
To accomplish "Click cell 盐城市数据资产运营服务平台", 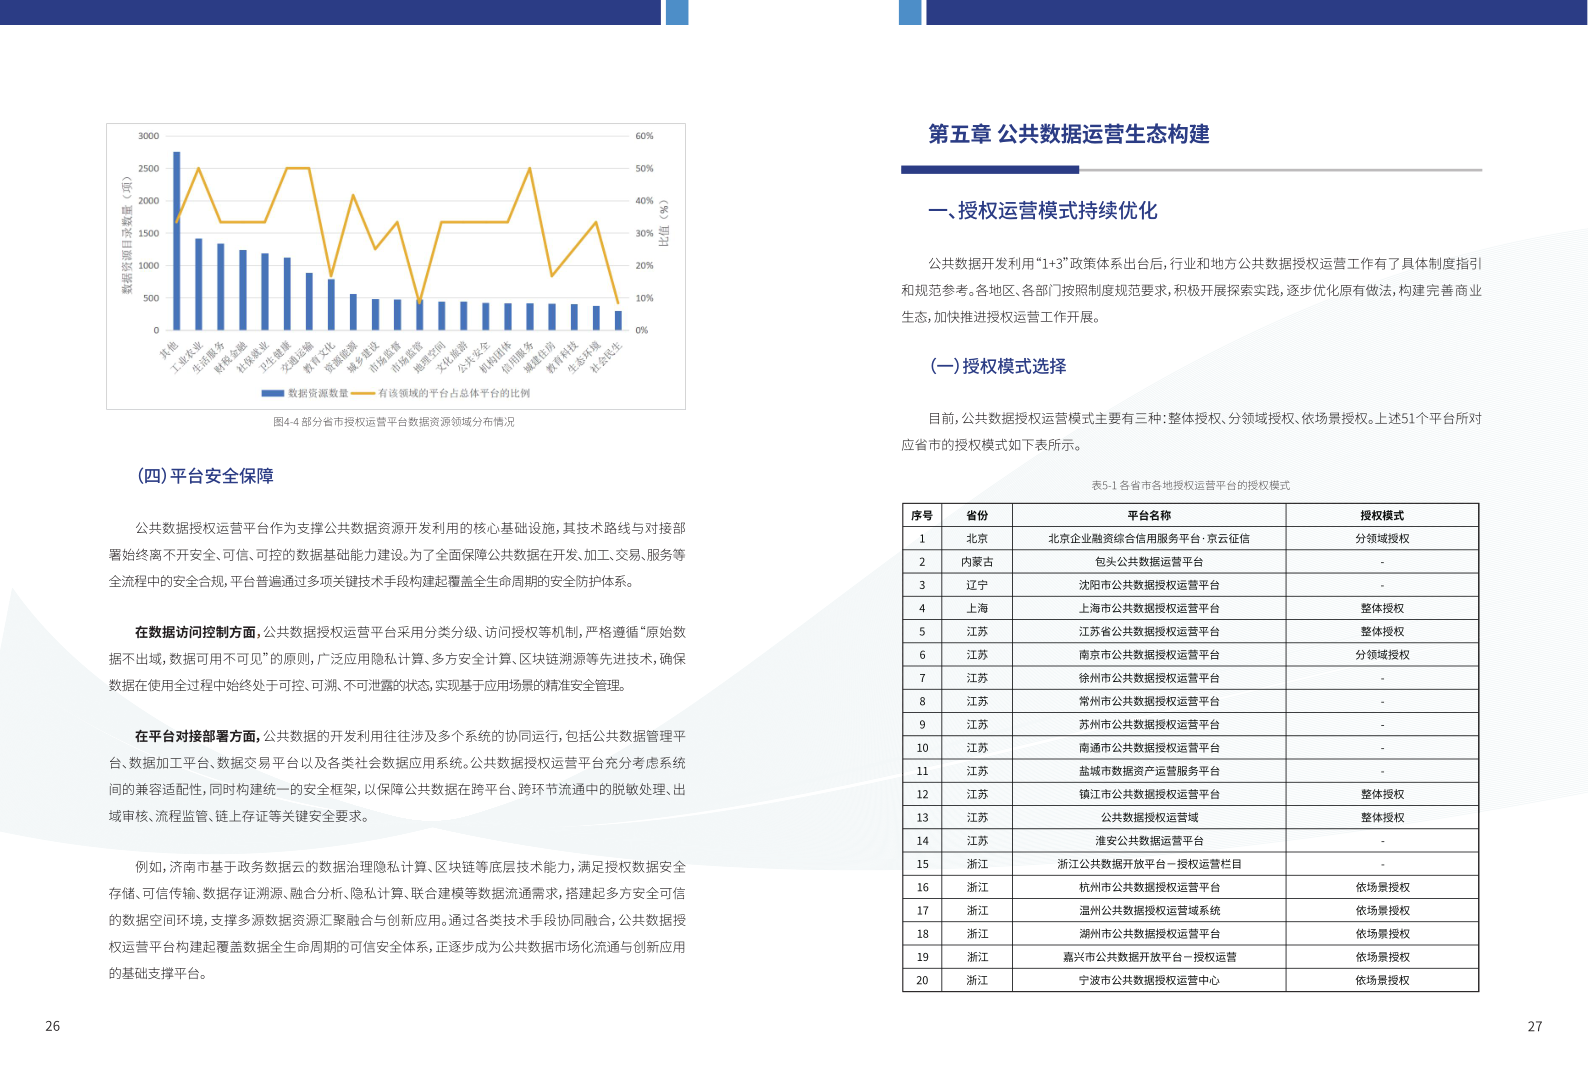I will (1149, 771).
